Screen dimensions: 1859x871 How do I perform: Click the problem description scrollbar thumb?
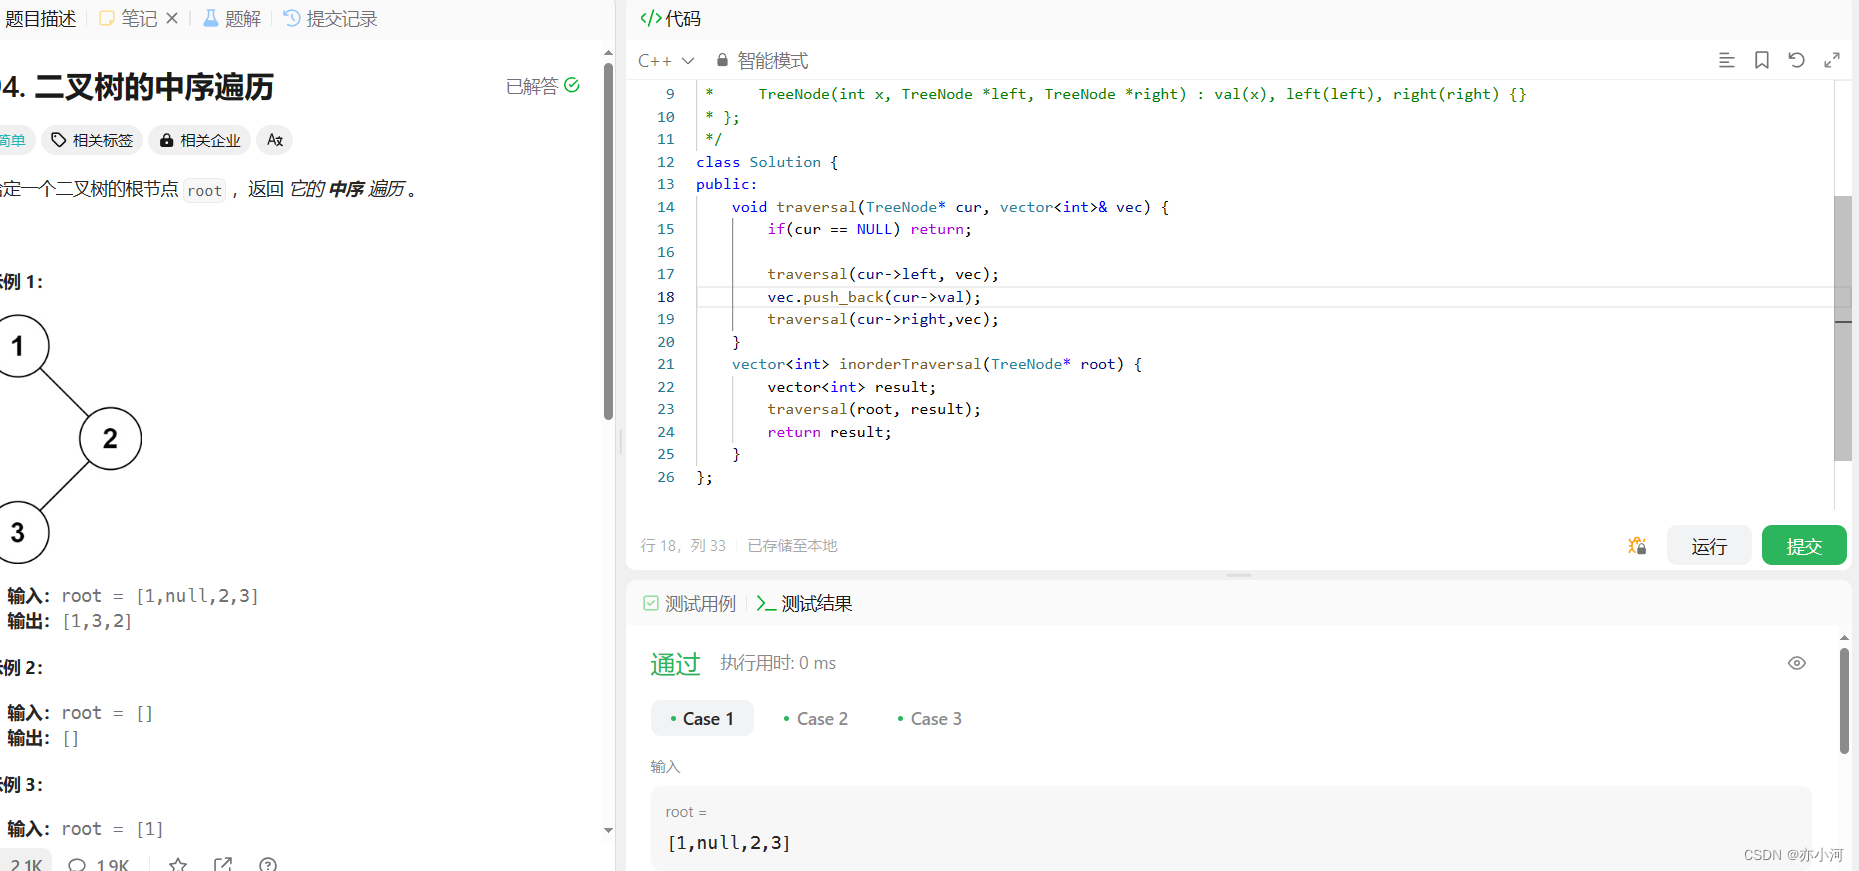[x=608, y=241]
